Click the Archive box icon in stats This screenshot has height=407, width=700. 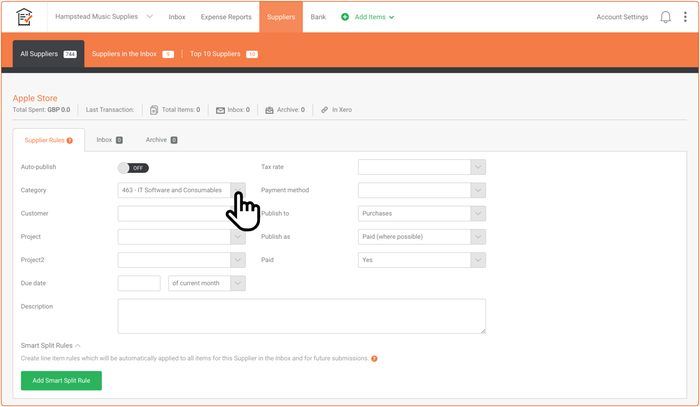(x=269, y=110)
